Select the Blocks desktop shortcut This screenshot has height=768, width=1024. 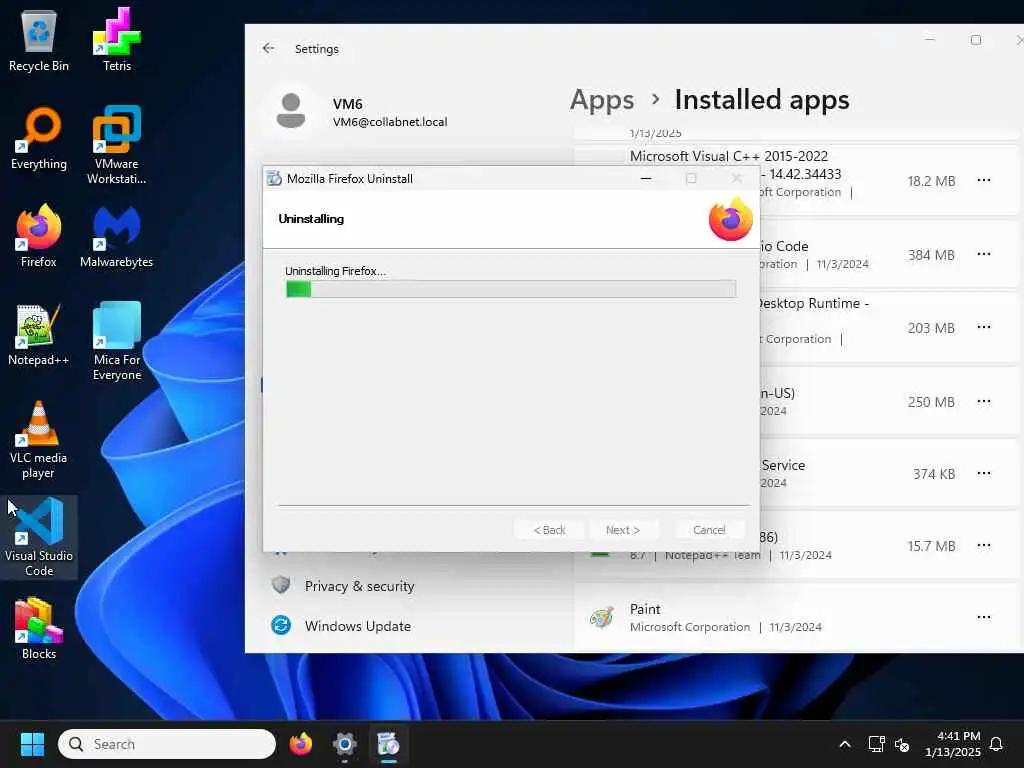click(39, 628)
